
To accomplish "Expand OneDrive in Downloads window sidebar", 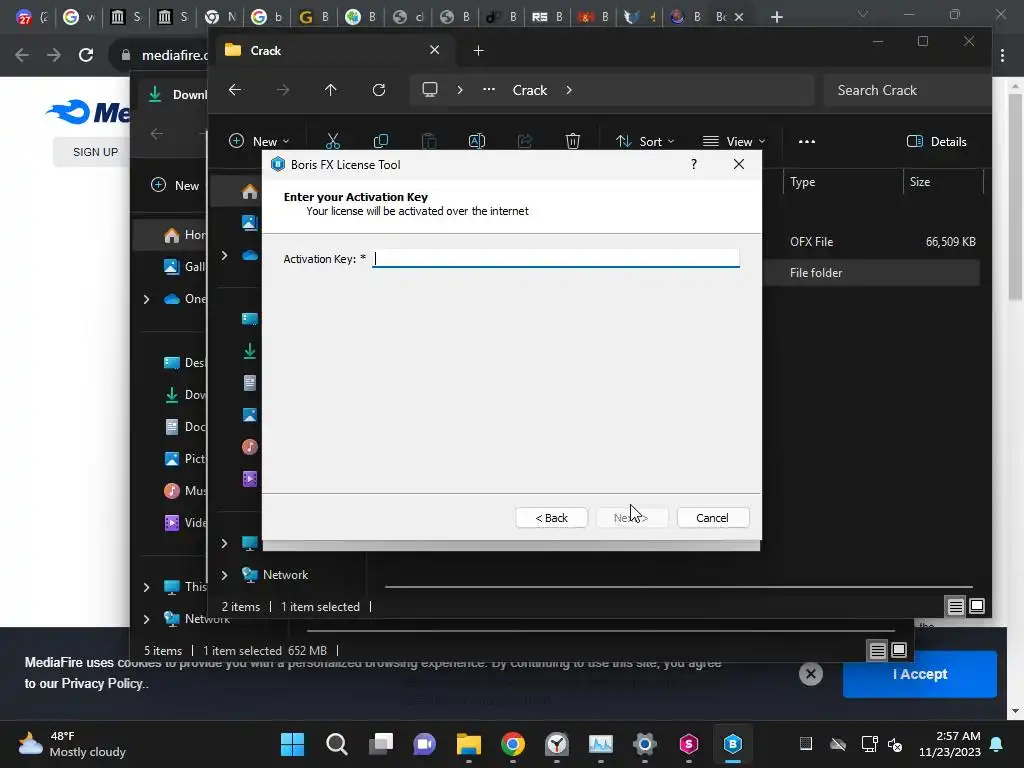I will (x=146, y=299).
